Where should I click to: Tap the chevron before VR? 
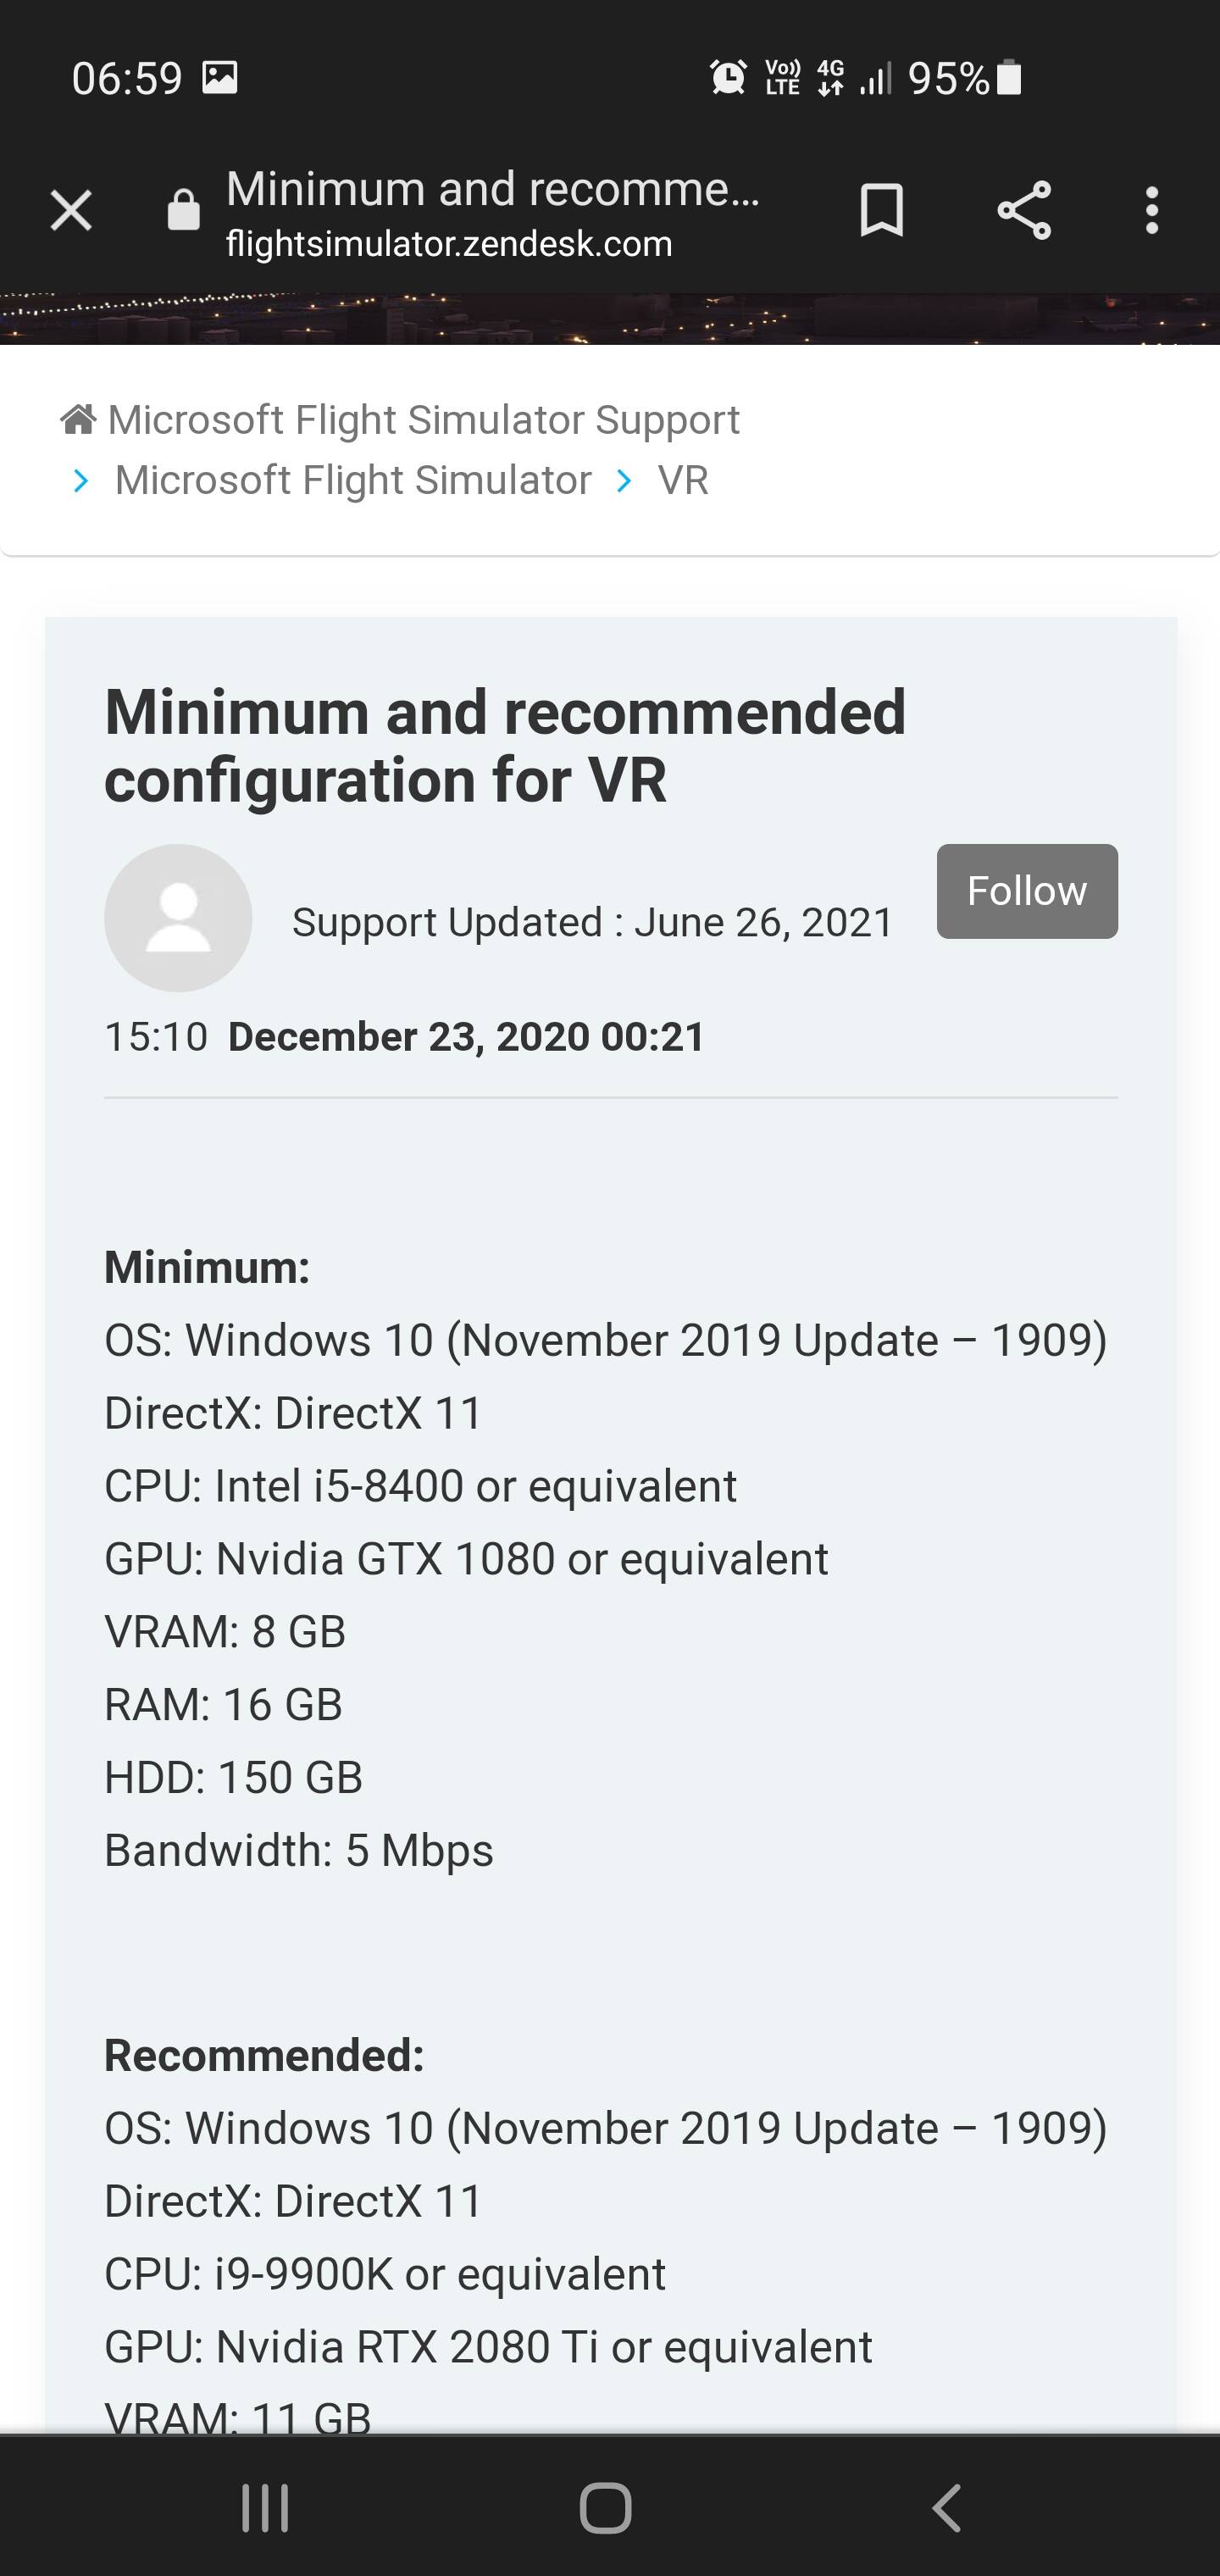(624, 481)
